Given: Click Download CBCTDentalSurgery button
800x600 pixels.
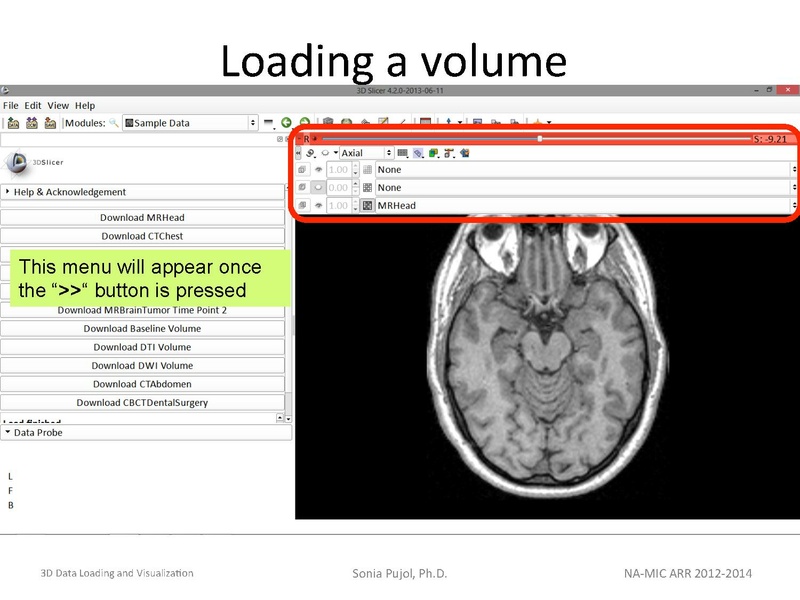Looking at the screenshot, I should point(142,403).
